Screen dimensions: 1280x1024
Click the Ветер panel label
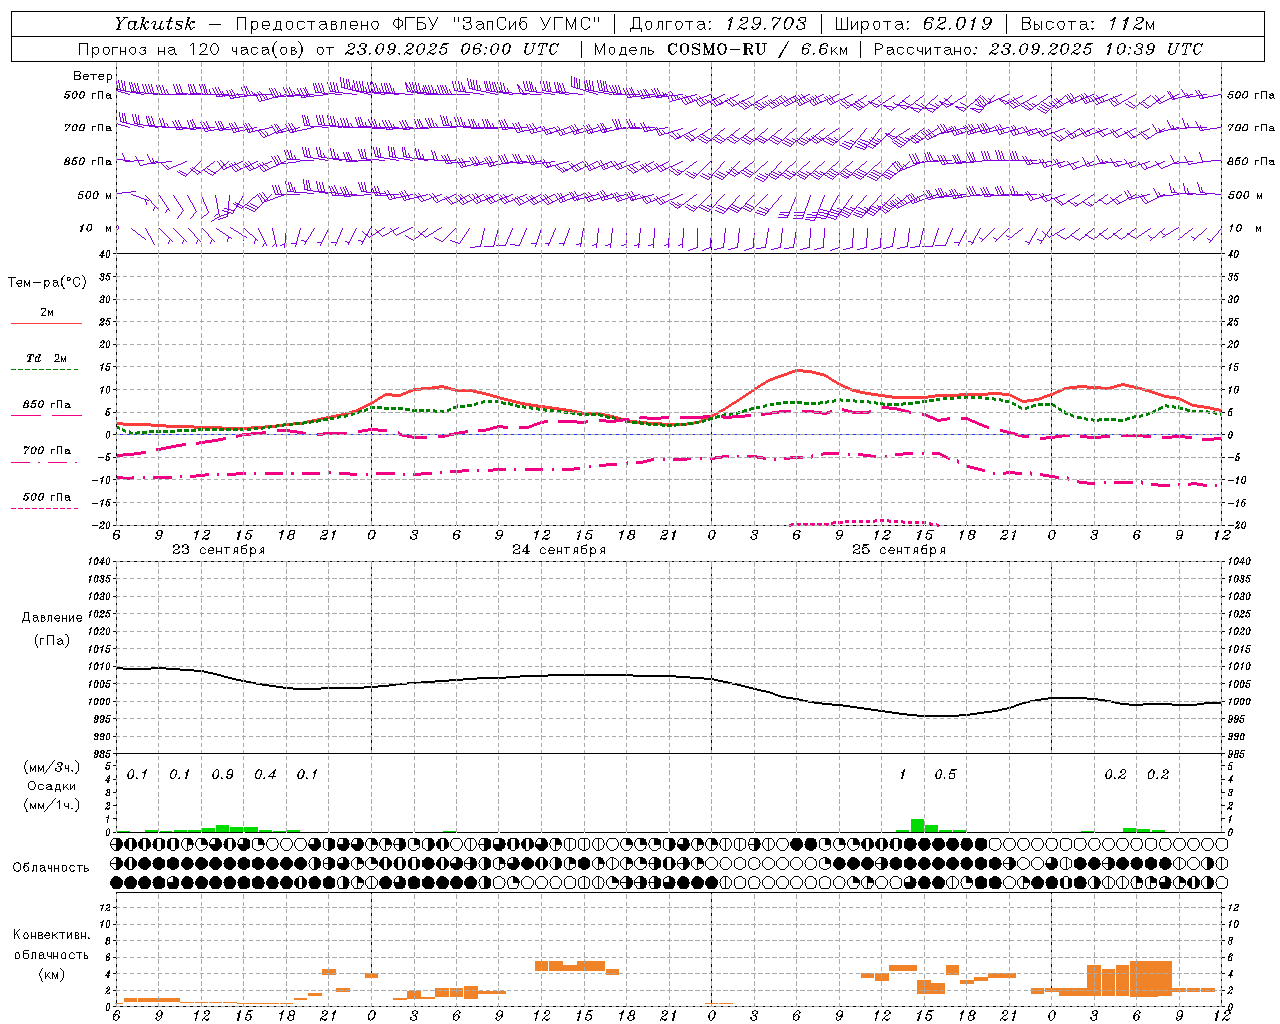pos(92,76)
